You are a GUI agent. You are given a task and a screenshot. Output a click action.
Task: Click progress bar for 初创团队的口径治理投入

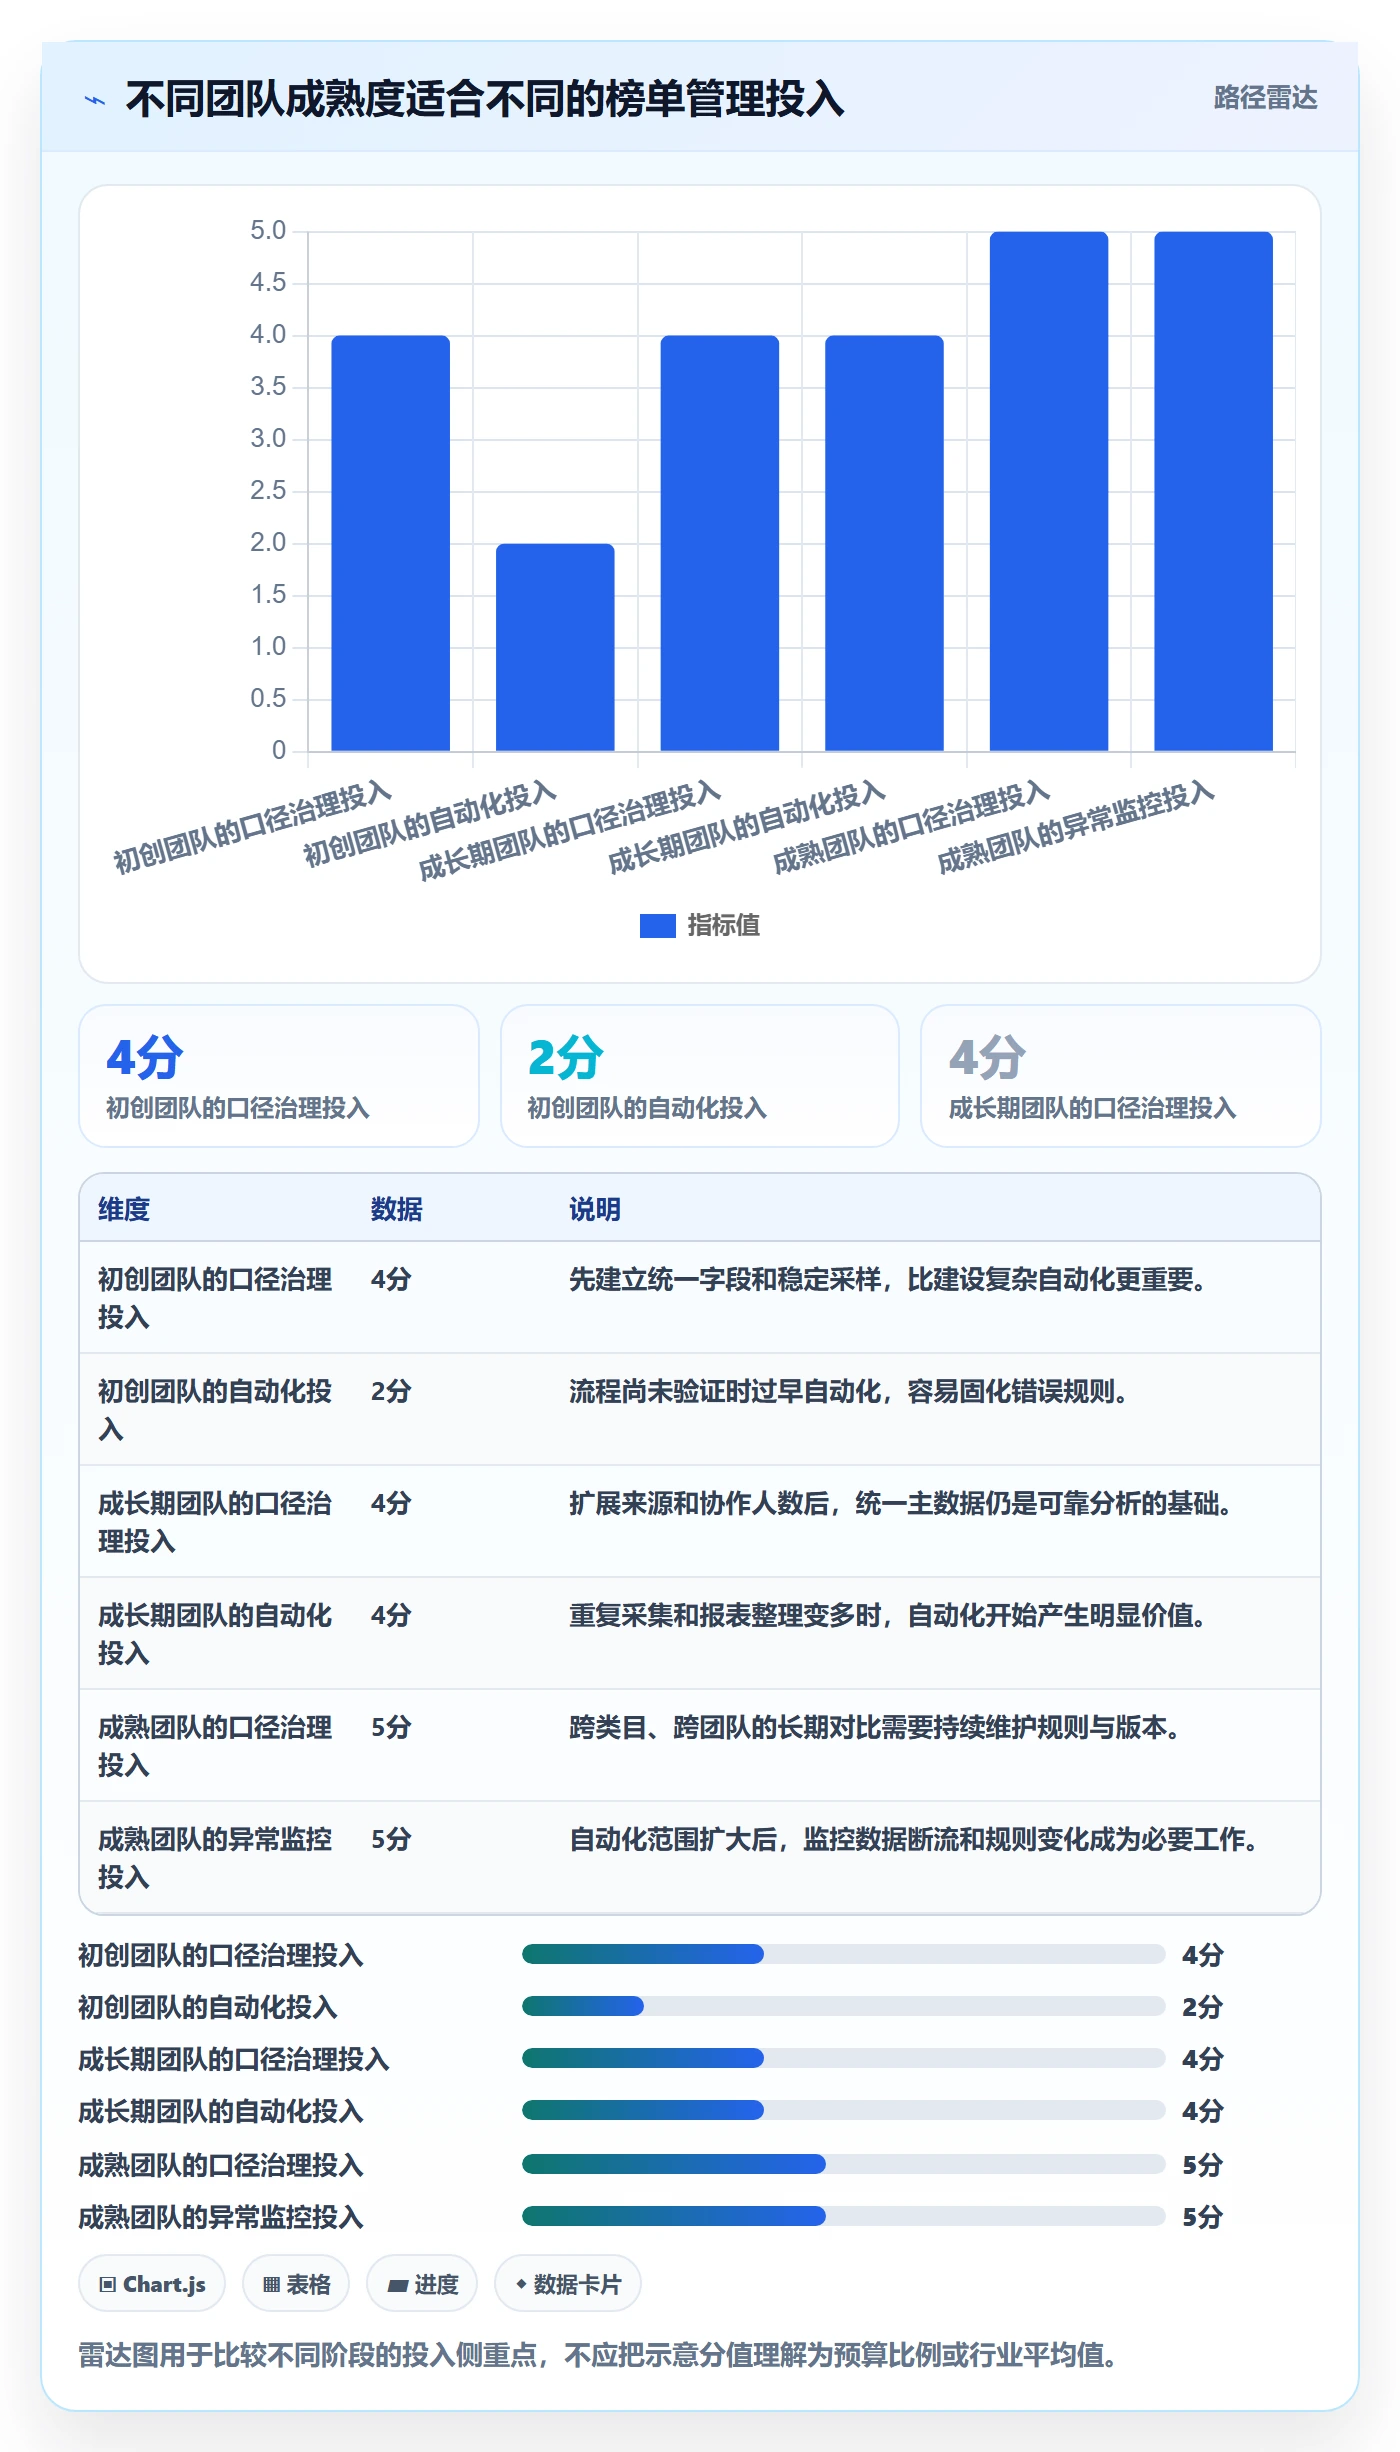click(x=844, y=1954)
